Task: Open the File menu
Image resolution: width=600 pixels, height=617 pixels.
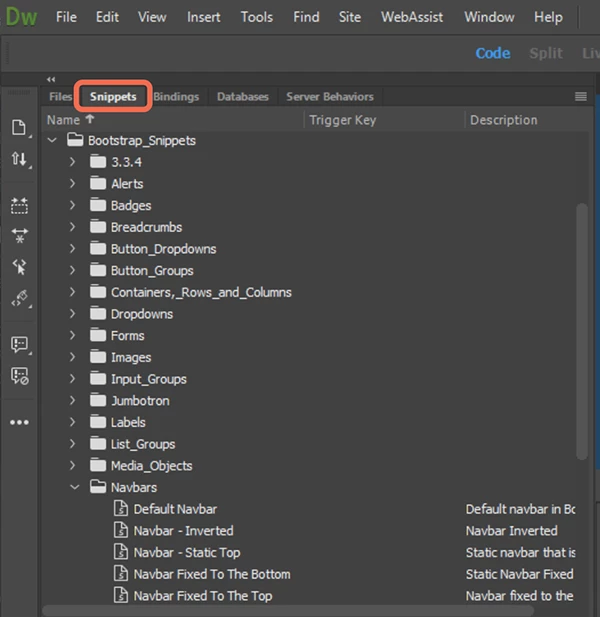Action: (66, 17)
